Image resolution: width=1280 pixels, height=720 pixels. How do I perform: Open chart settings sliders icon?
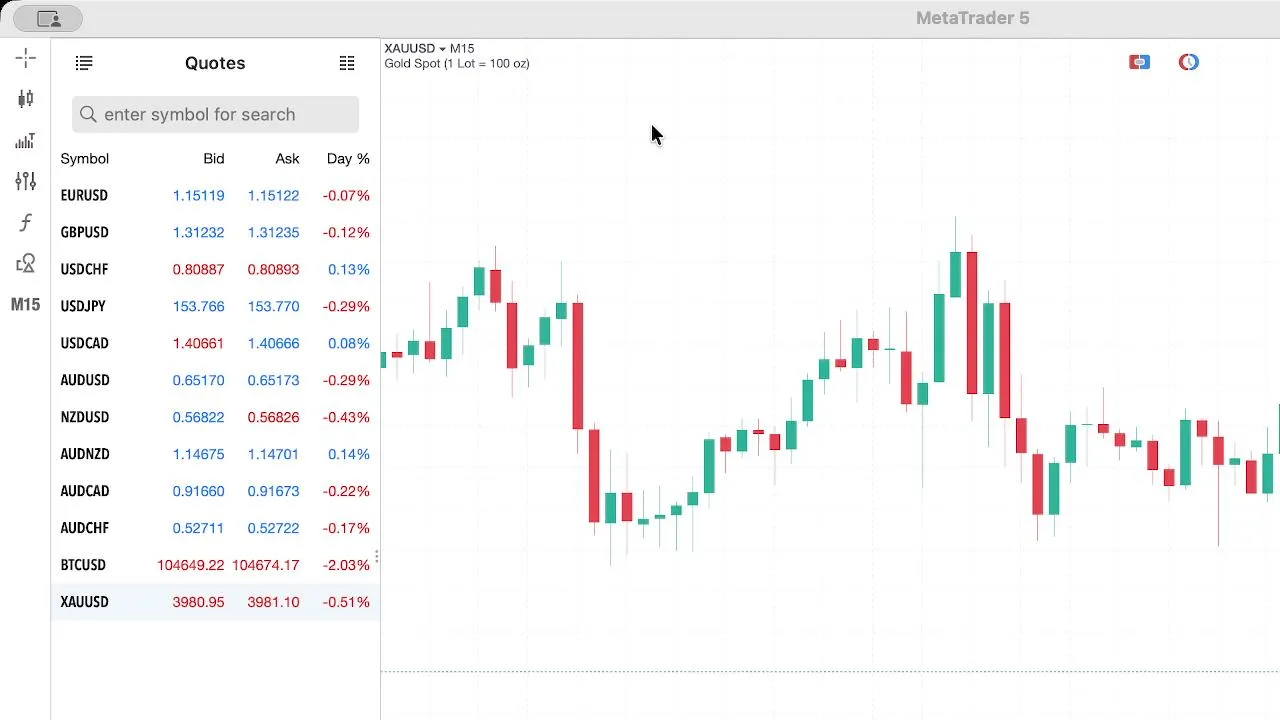[x=26, y=181]
